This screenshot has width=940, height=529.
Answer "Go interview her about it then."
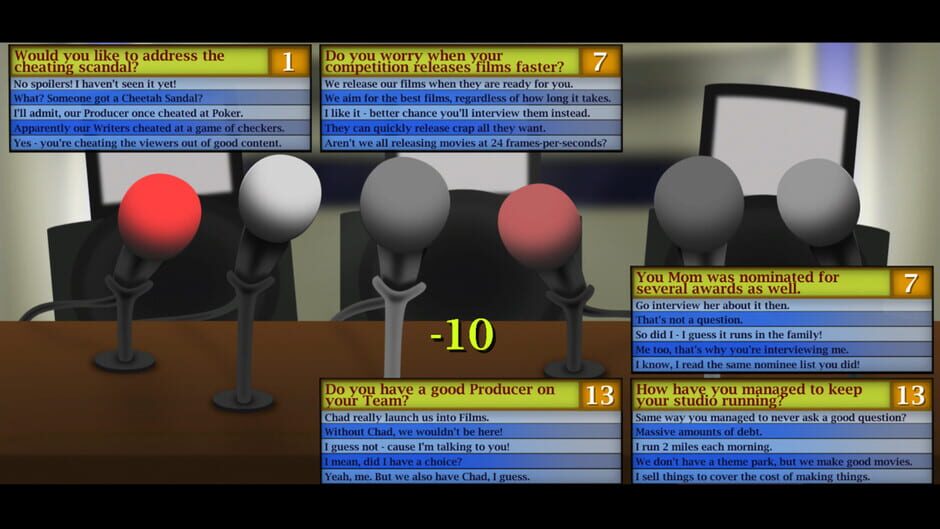(x=782, y=305)
